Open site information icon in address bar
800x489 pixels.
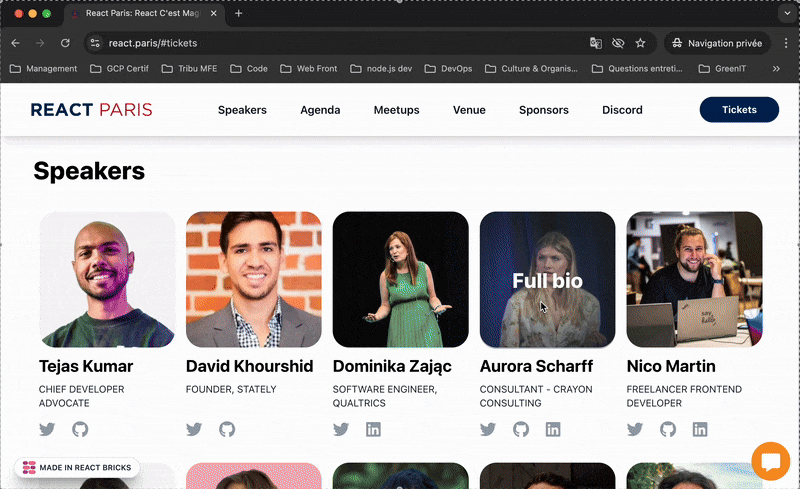(95, 43)
